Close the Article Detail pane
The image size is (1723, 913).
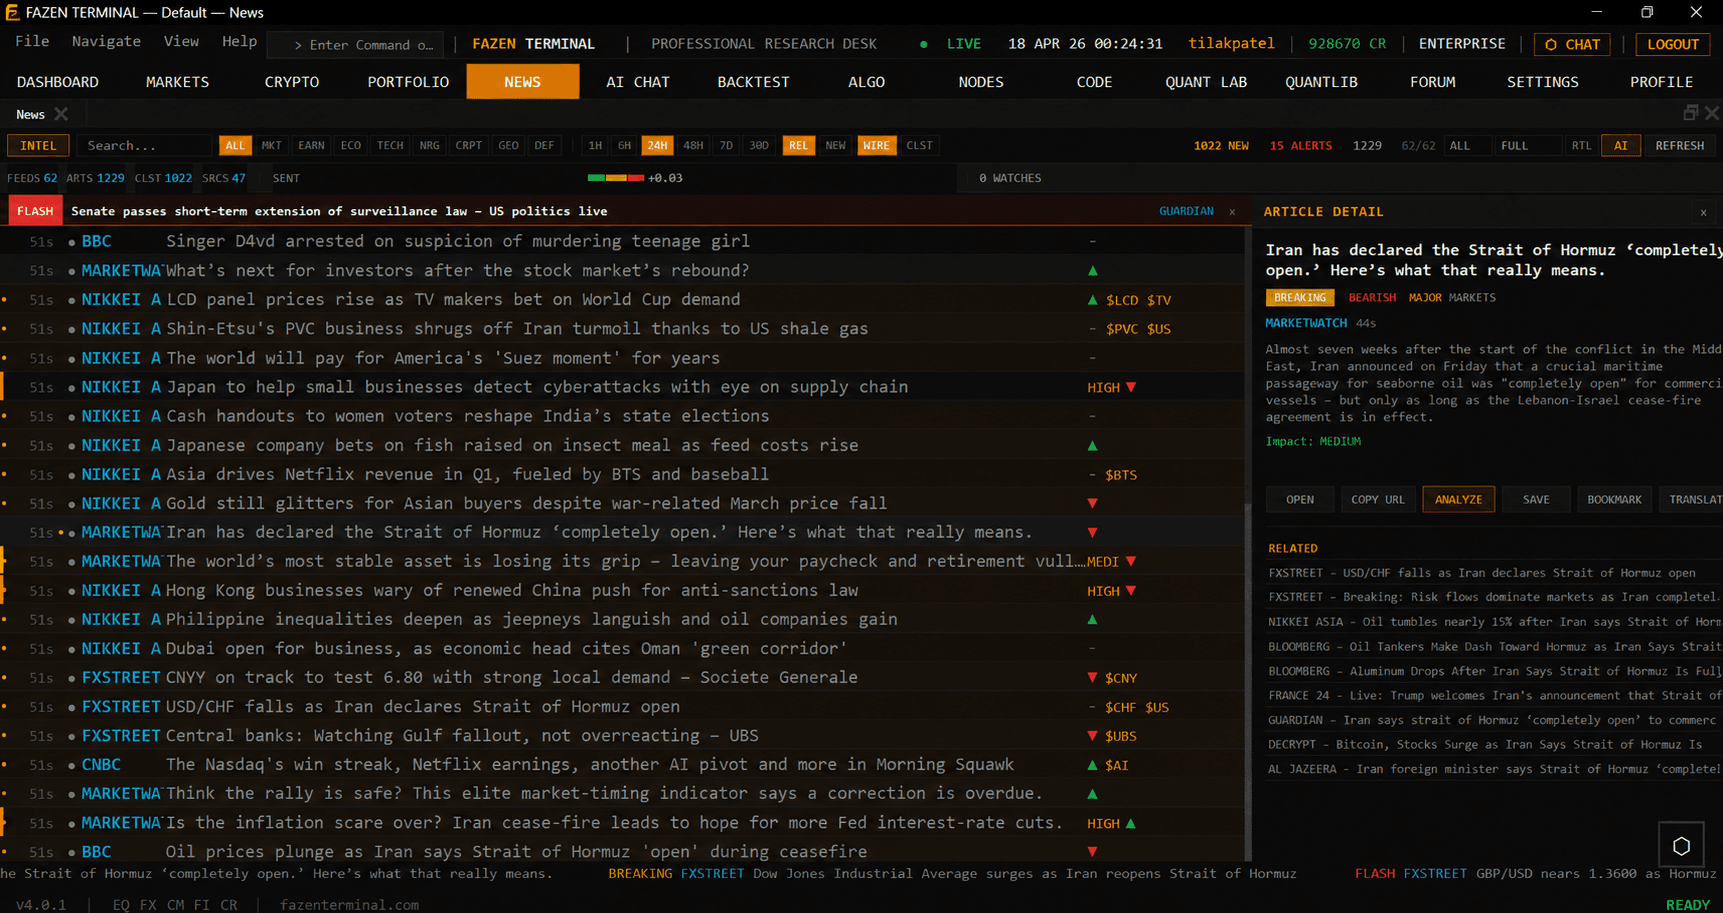point(1703,212)
